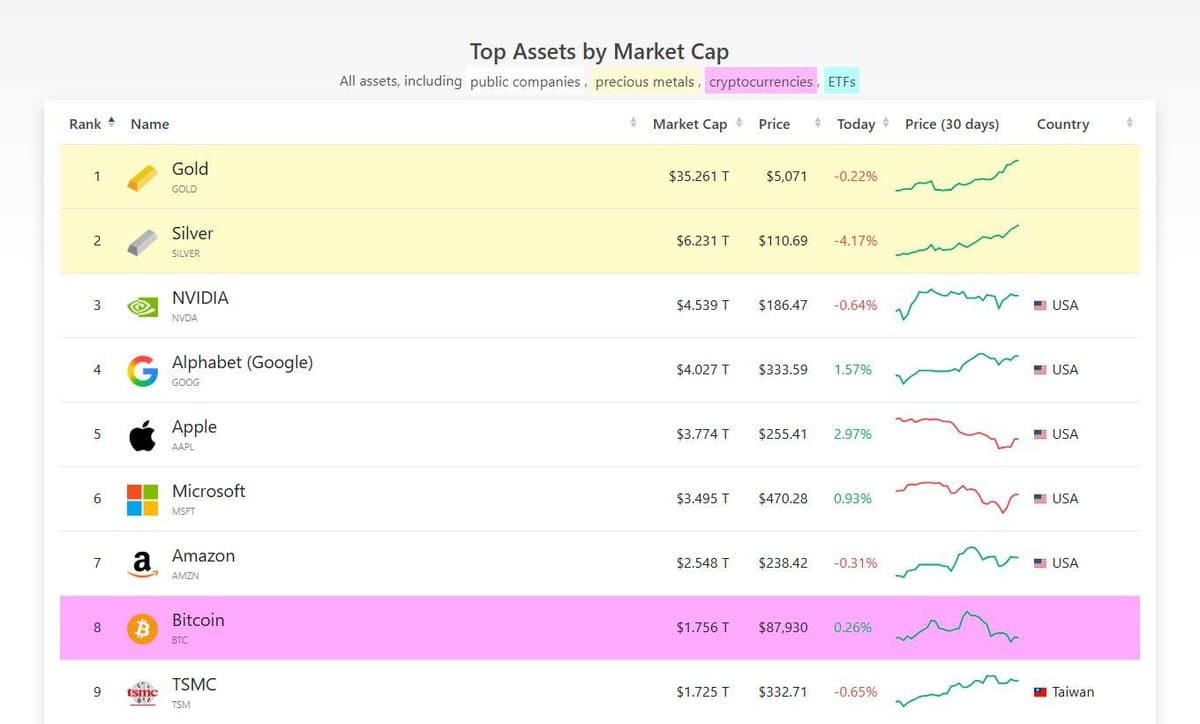
Task: Click the silver bar icon for Silver
Action: click(141, 240)
